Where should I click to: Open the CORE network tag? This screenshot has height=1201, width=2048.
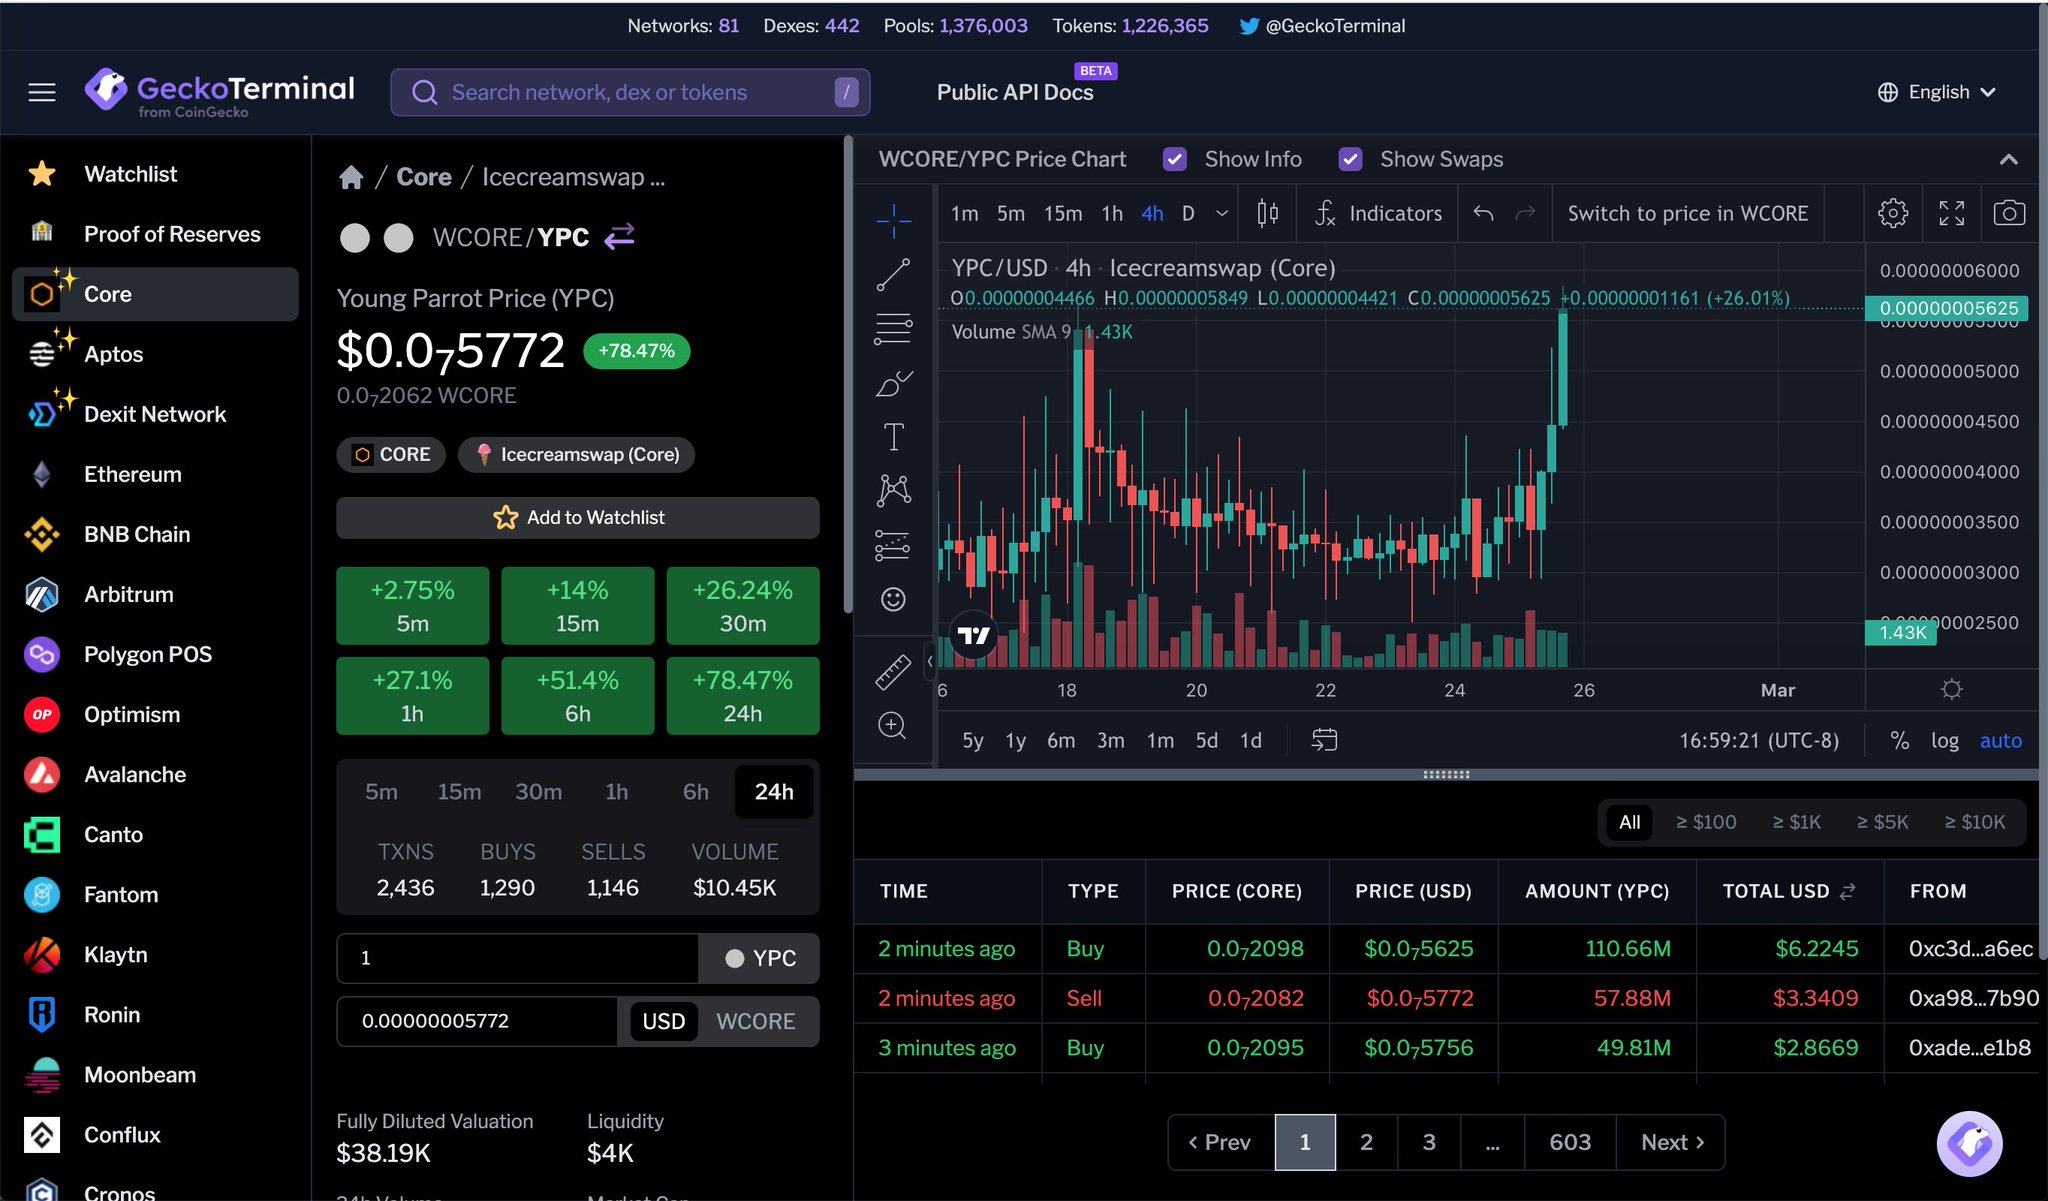coord(391,454)
